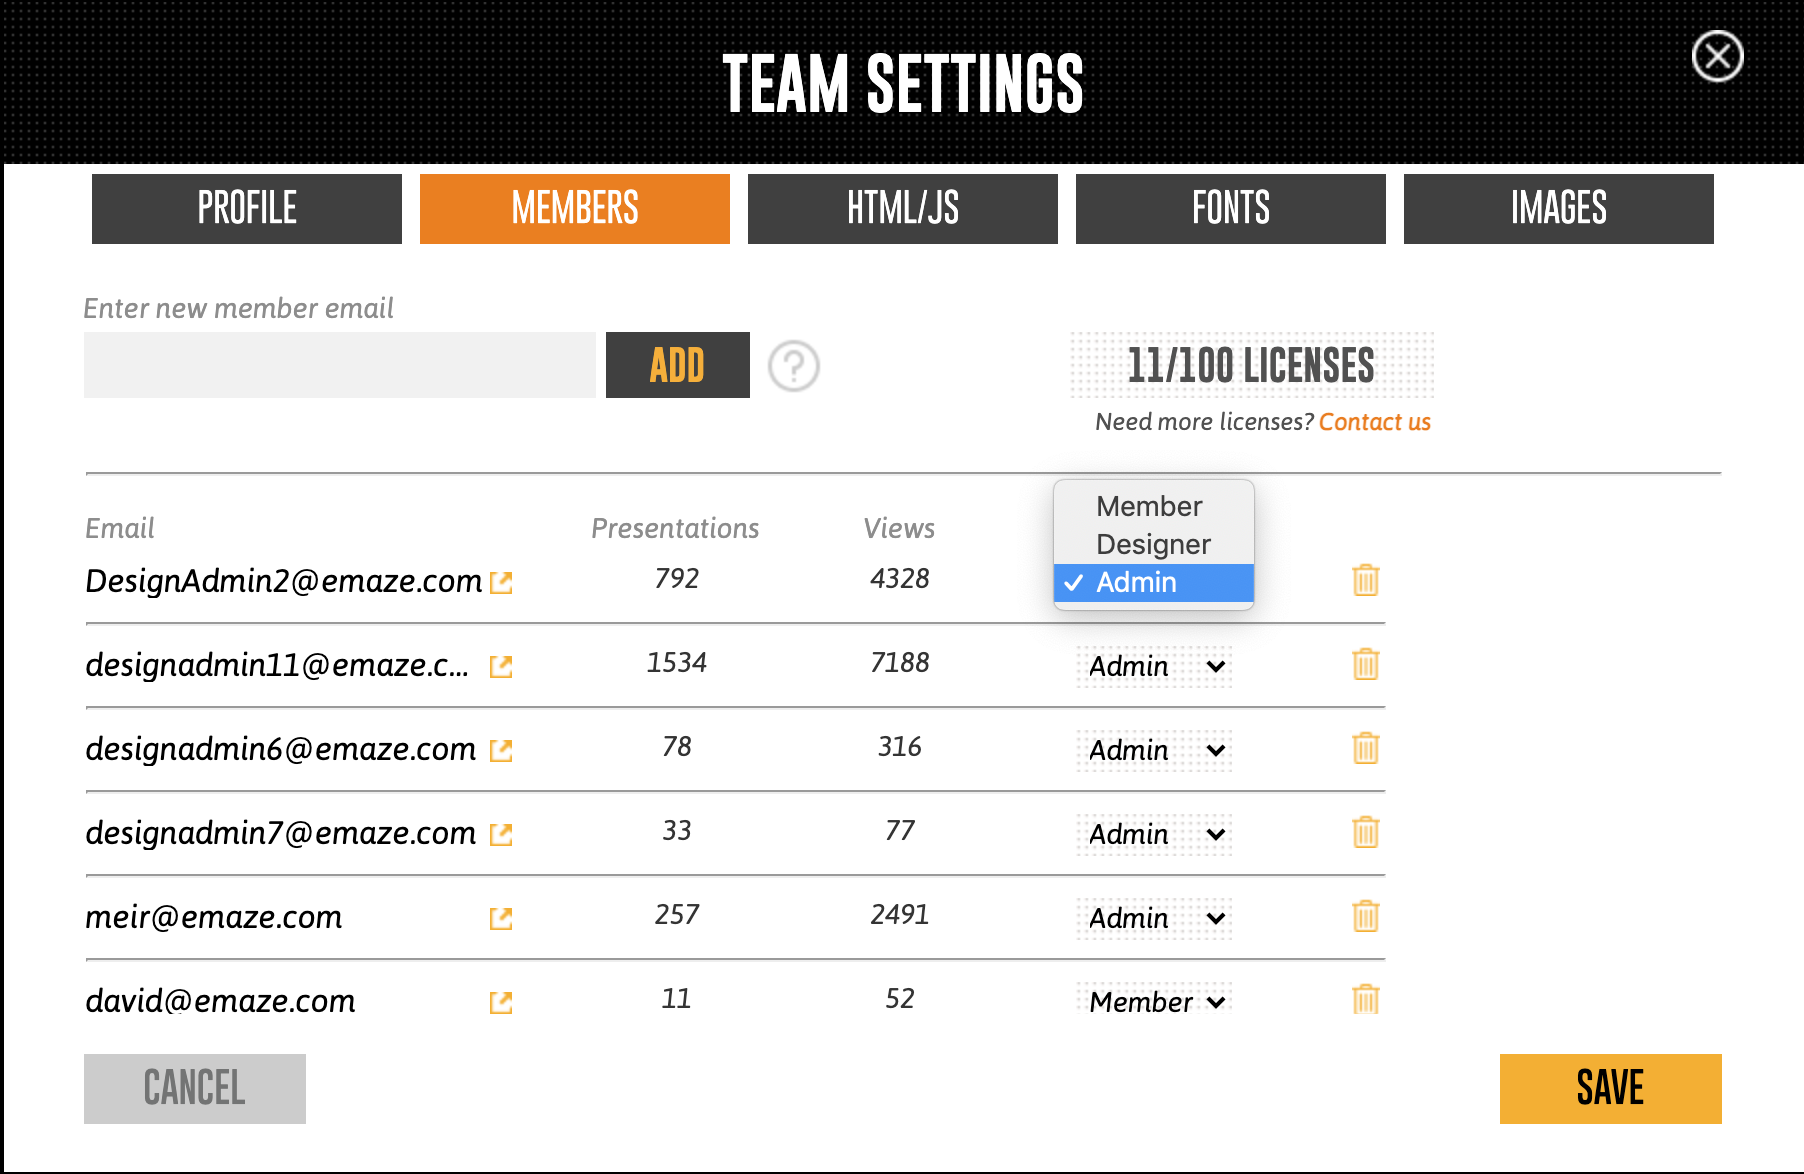Screen dimensions: 1804x1174
Task: Click trash icon for designadmin11 row
Action: point(1365,664)
